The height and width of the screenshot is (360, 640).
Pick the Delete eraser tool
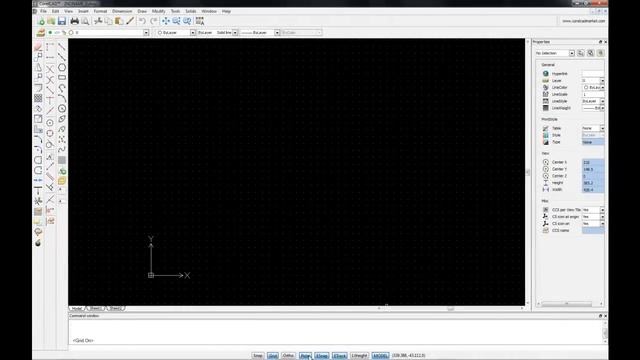(x=38, y=47)
